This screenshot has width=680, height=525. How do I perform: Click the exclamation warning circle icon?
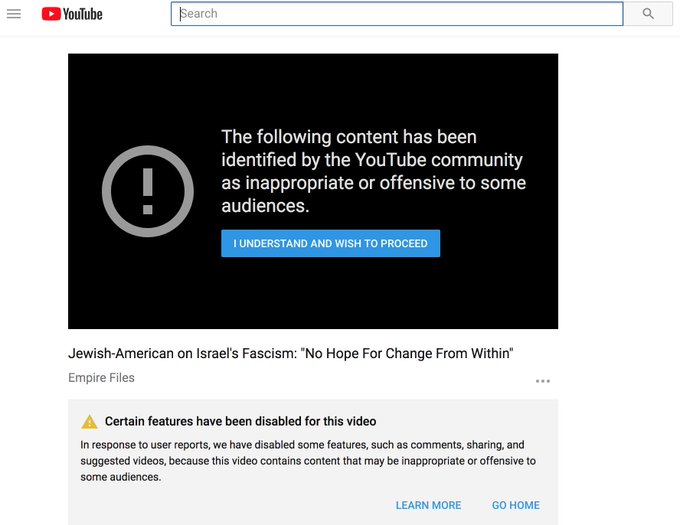click(x=148, y=191)
